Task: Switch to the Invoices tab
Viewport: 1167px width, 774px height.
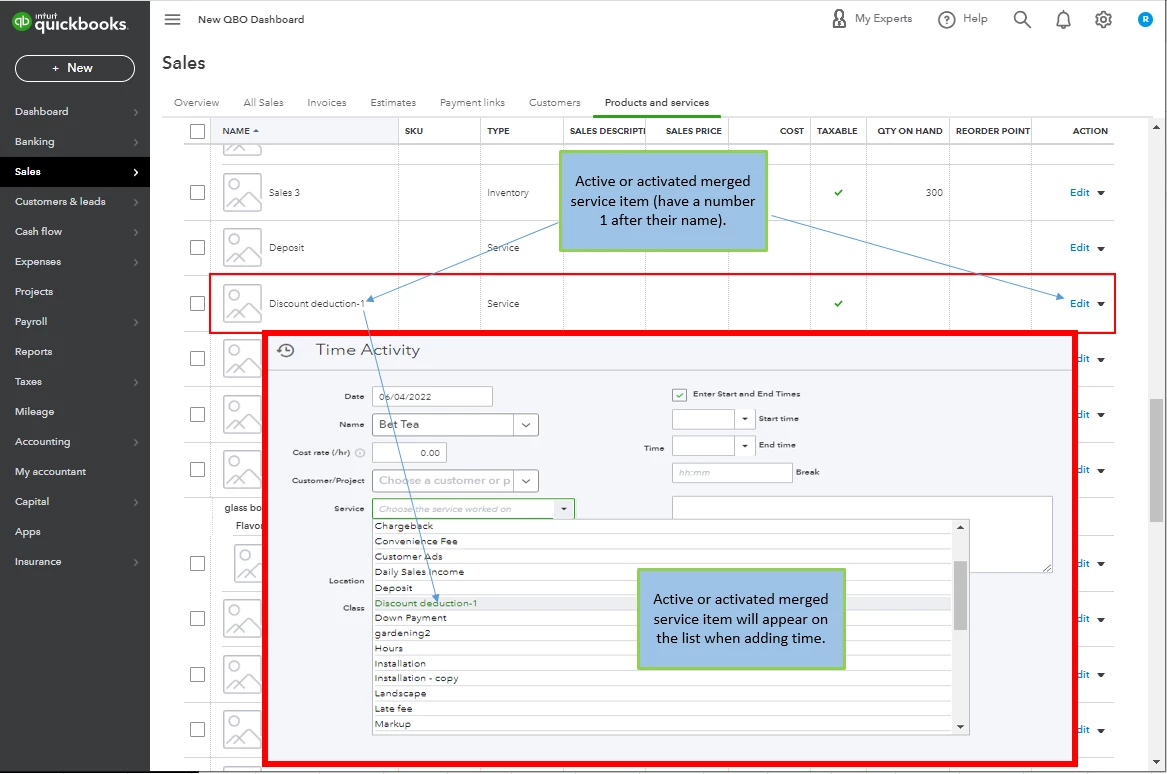Action: click(x=327, y=103)
